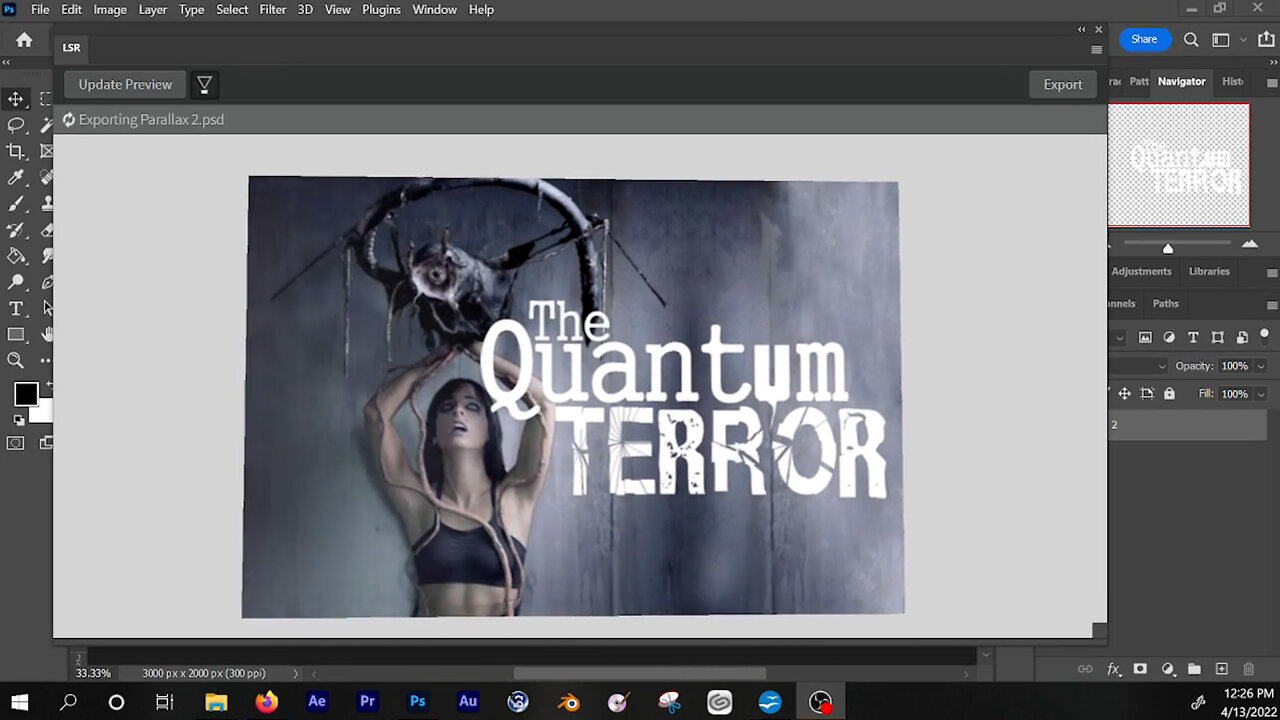Click the Export button
The image size is (1280, 720).
click(1063, 84)
